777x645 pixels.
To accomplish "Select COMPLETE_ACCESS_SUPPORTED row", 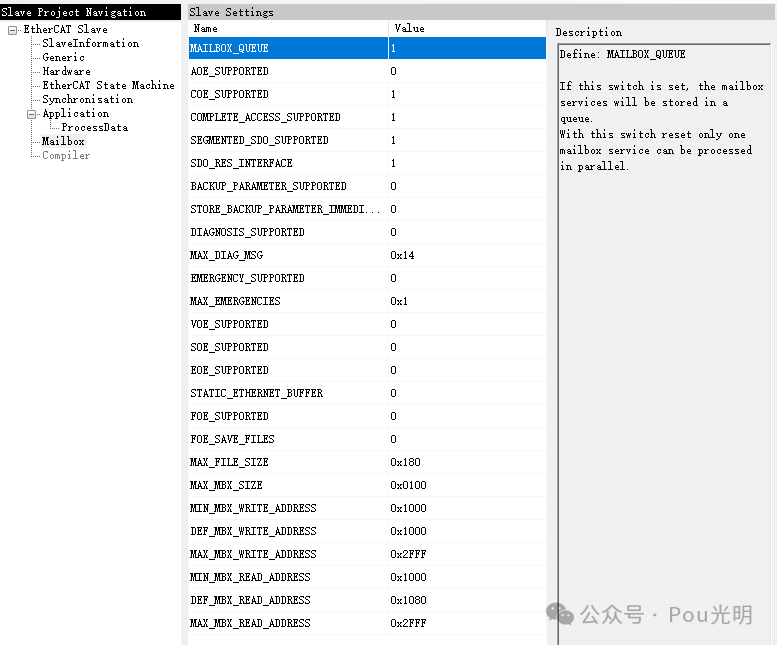I will [367, 117].
